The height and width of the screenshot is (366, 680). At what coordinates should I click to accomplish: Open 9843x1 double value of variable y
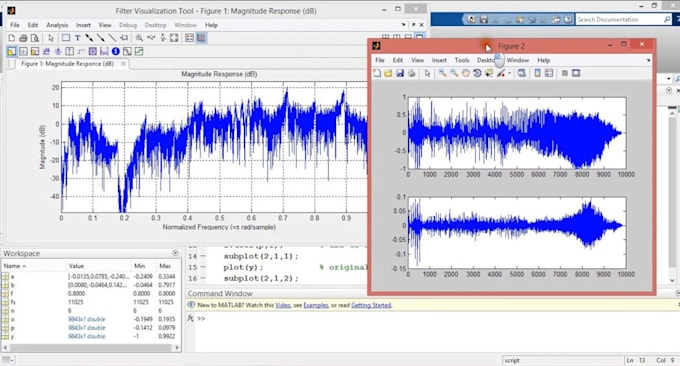tap(86, 336)
